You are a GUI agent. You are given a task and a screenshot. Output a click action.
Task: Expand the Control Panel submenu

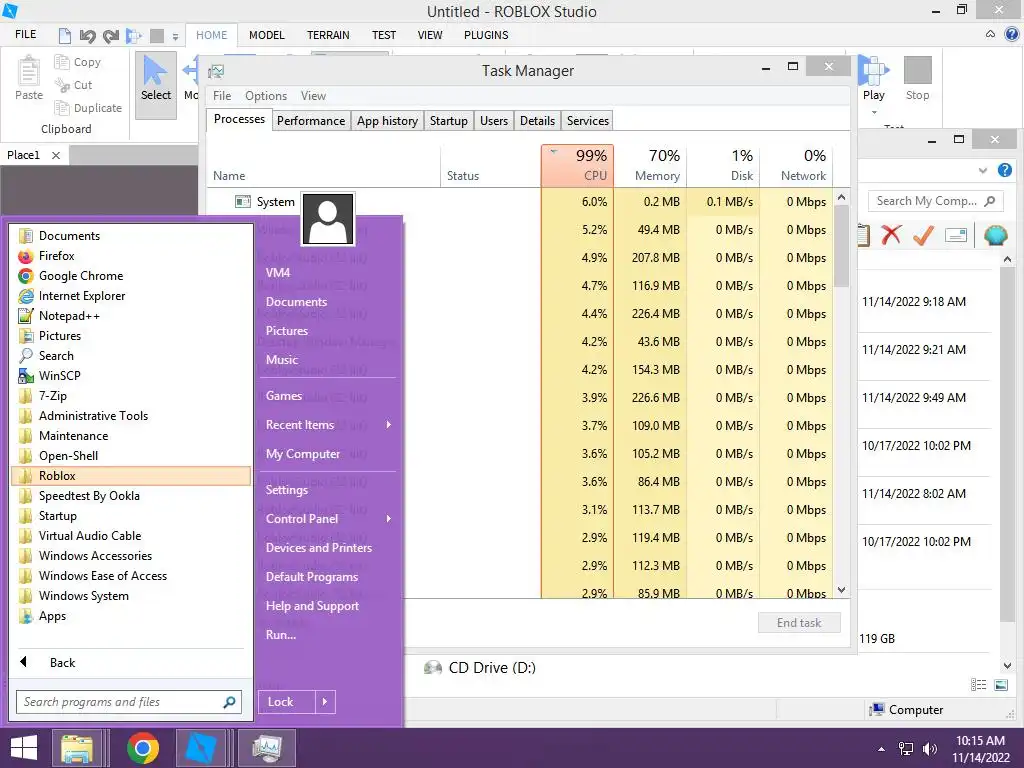pyautogui.click(x=389, y=519)
